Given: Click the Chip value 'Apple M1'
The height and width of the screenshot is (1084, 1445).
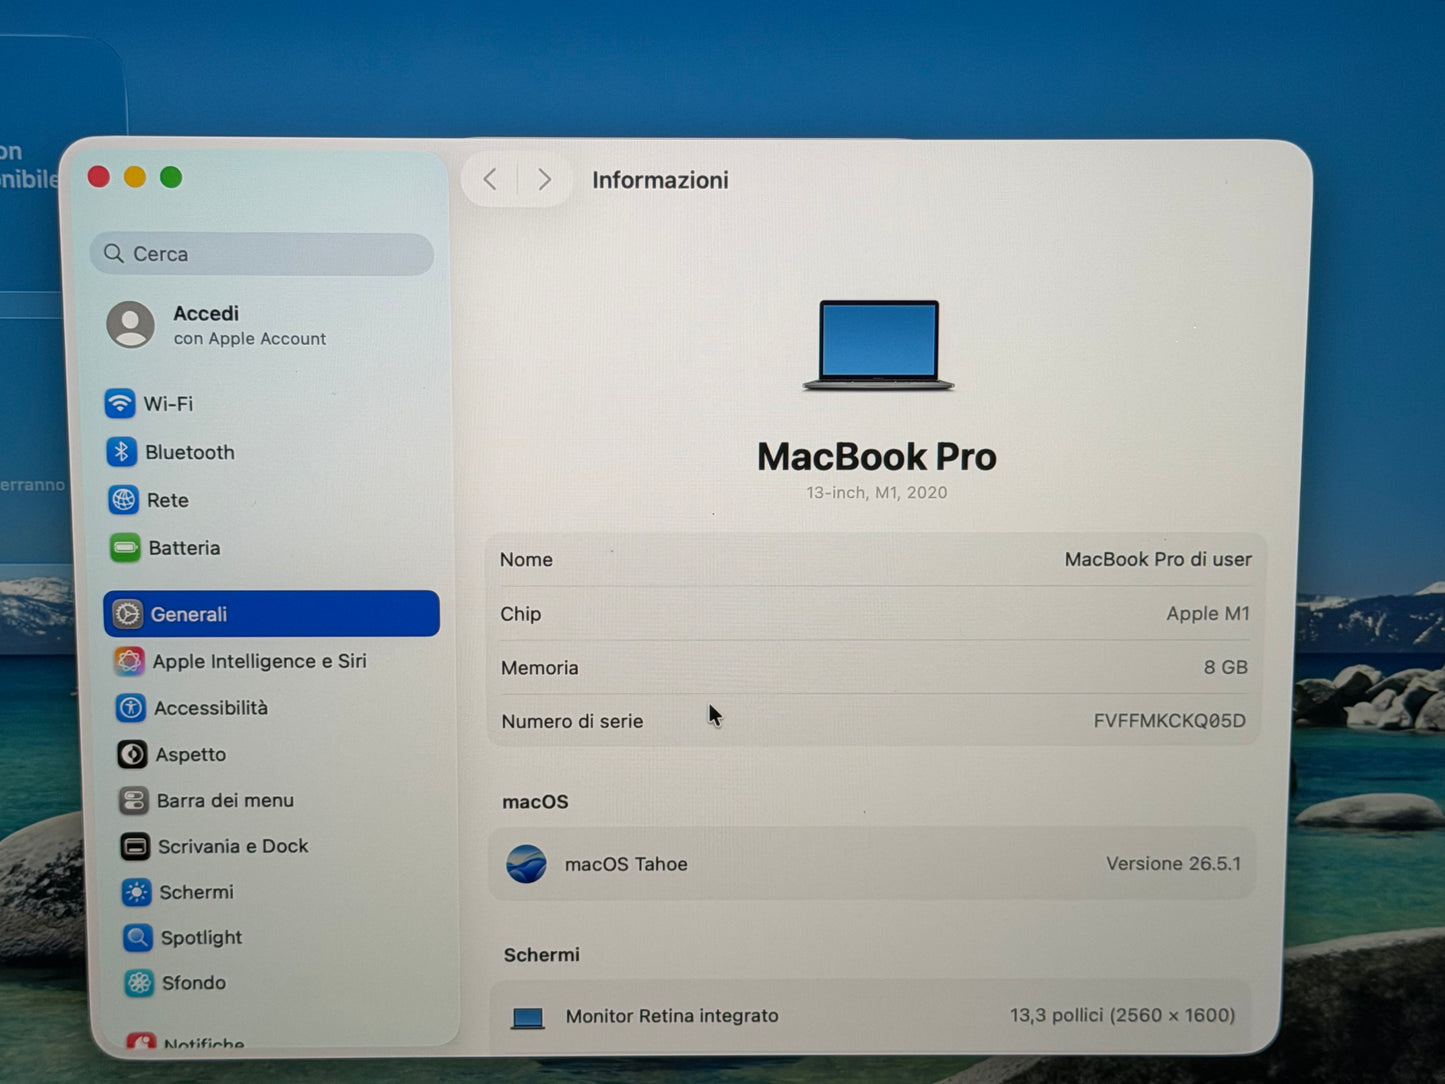Looking at the screenshot, I should pyautogui.click(x=1208, y=613).
